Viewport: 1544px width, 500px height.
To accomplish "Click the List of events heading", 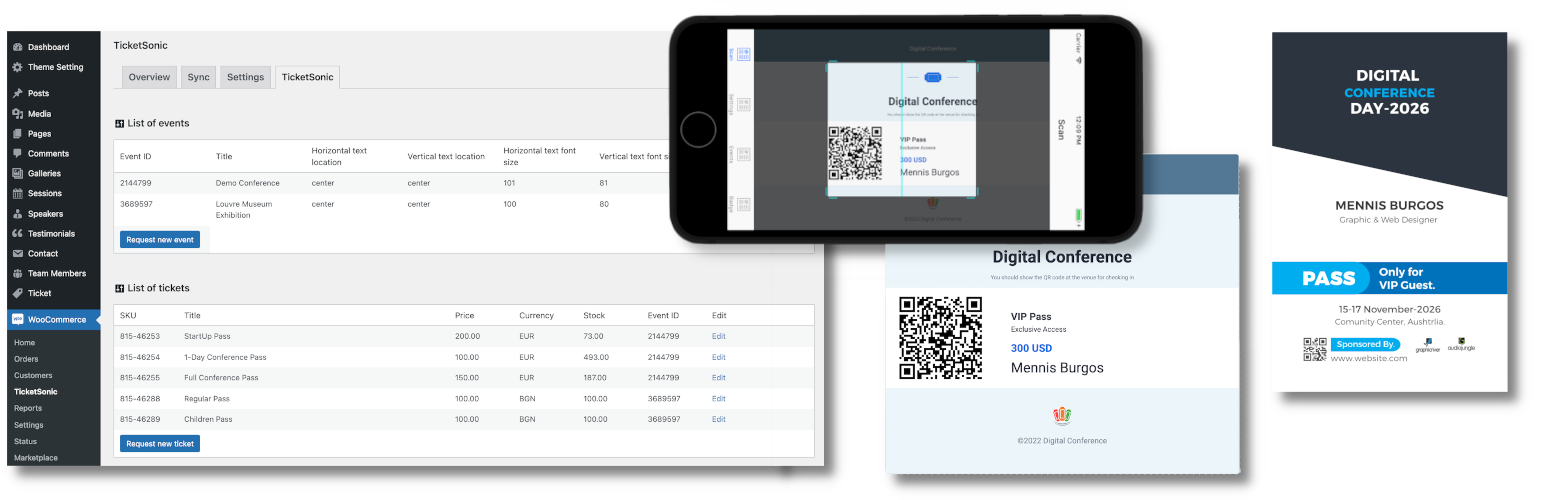I will [152, 123].
